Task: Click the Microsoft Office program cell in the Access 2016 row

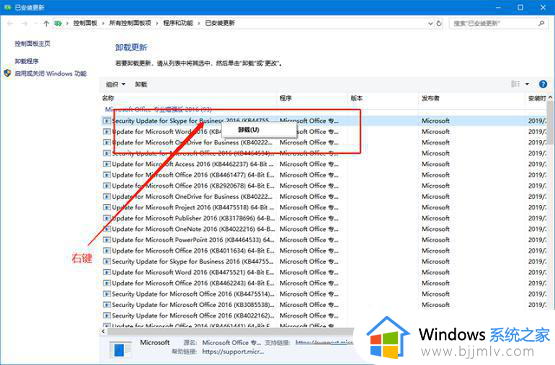Action: click(x=309, y=164)
